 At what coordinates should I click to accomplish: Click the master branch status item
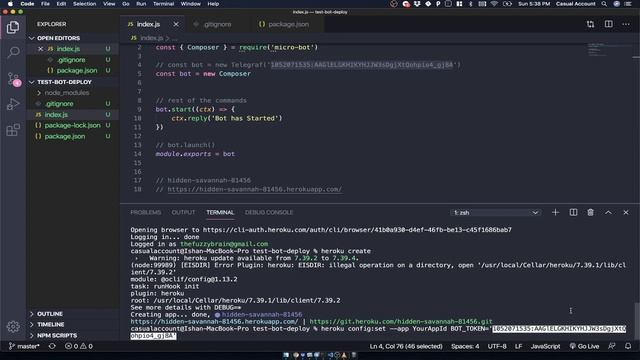(24, 346)
